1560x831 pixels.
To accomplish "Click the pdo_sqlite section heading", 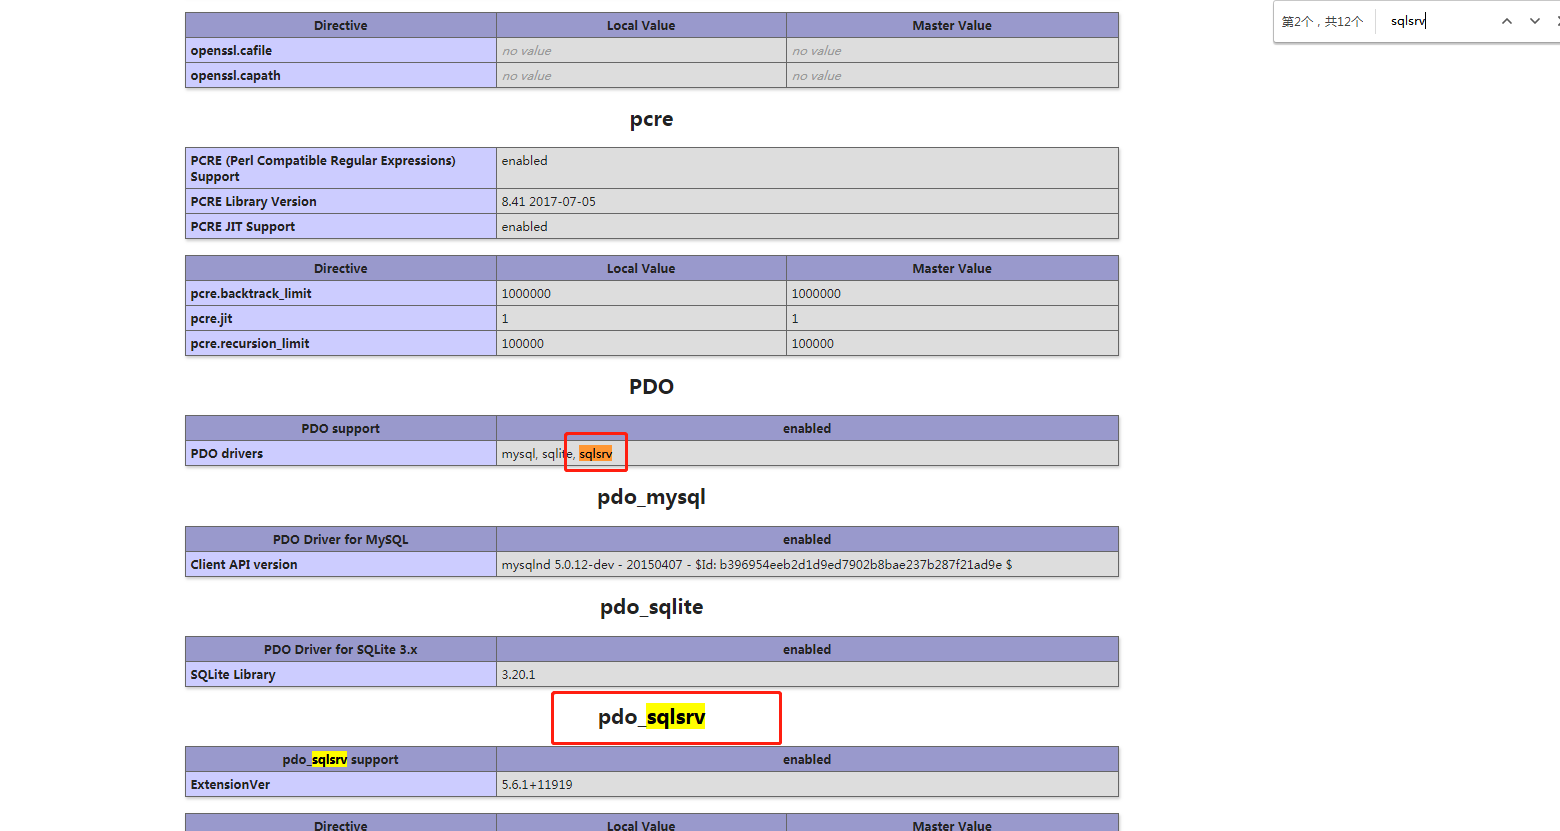I will (x=651, y=607).
